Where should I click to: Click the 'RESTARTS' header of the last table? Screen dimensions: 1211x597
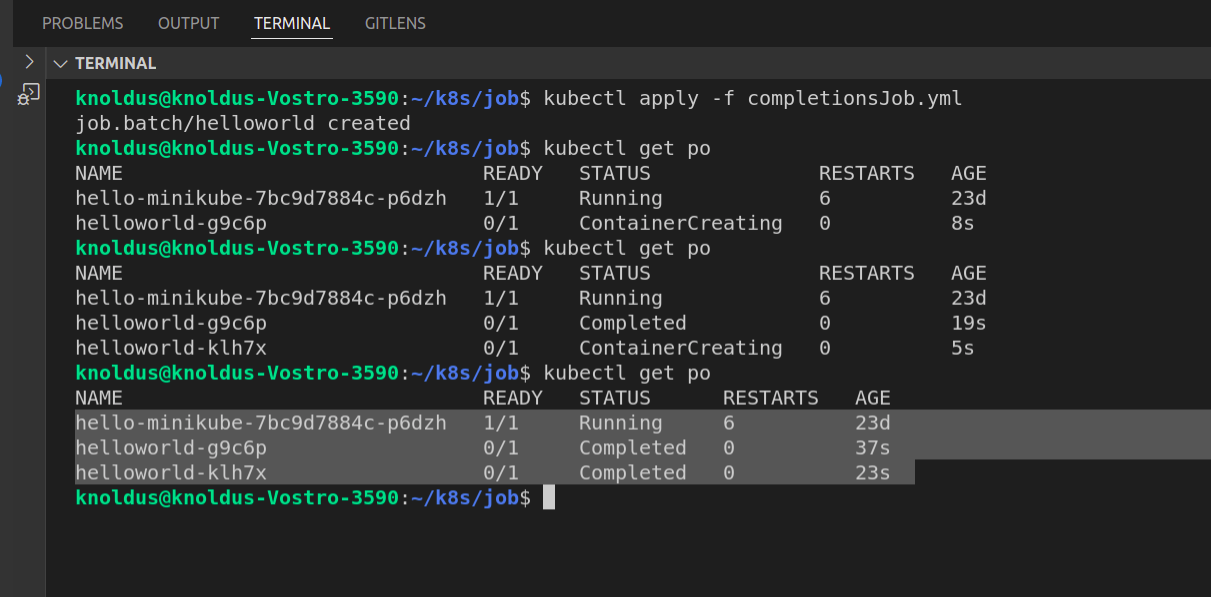[x=770, y=398]
